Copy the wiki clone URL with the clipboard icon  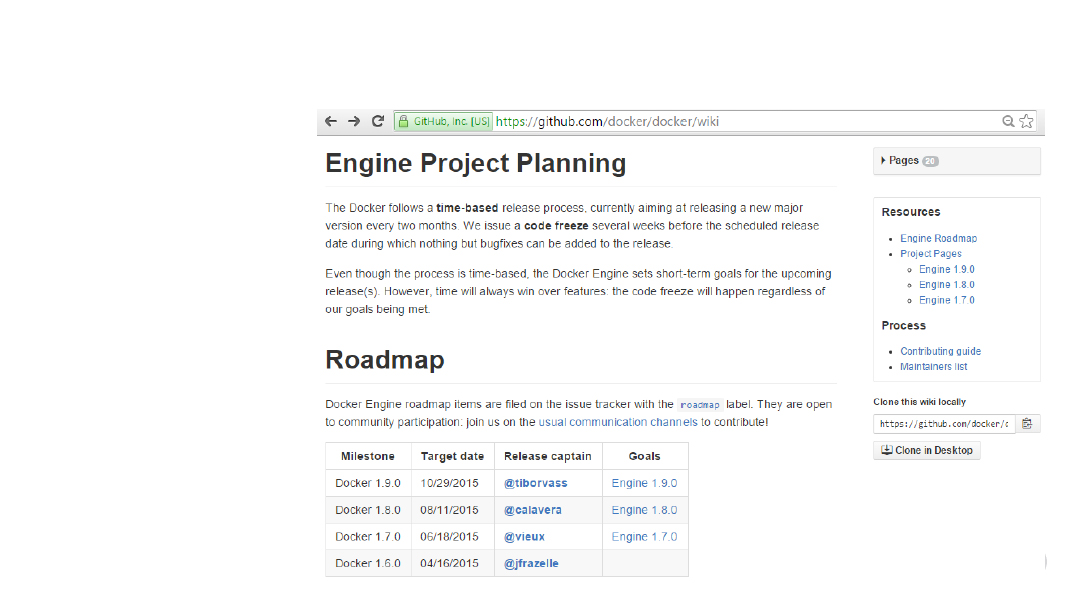point(1027,424)
